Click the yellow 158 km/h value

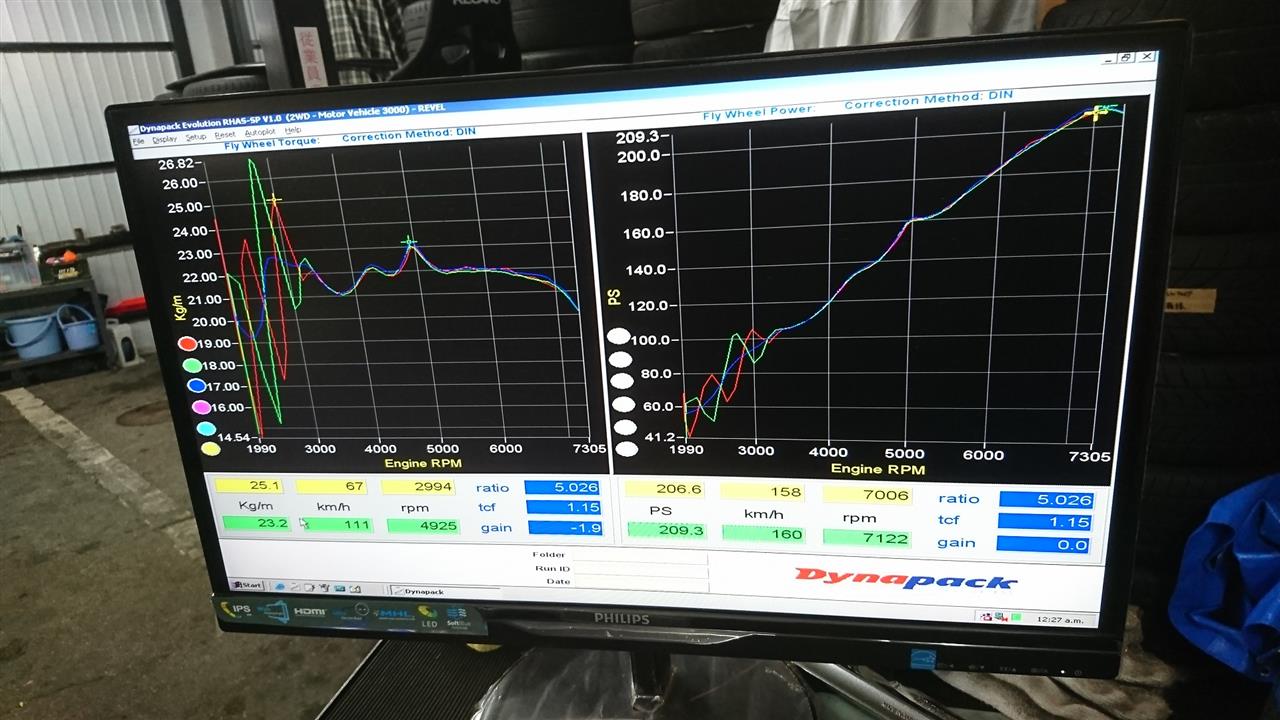[761, 492]
